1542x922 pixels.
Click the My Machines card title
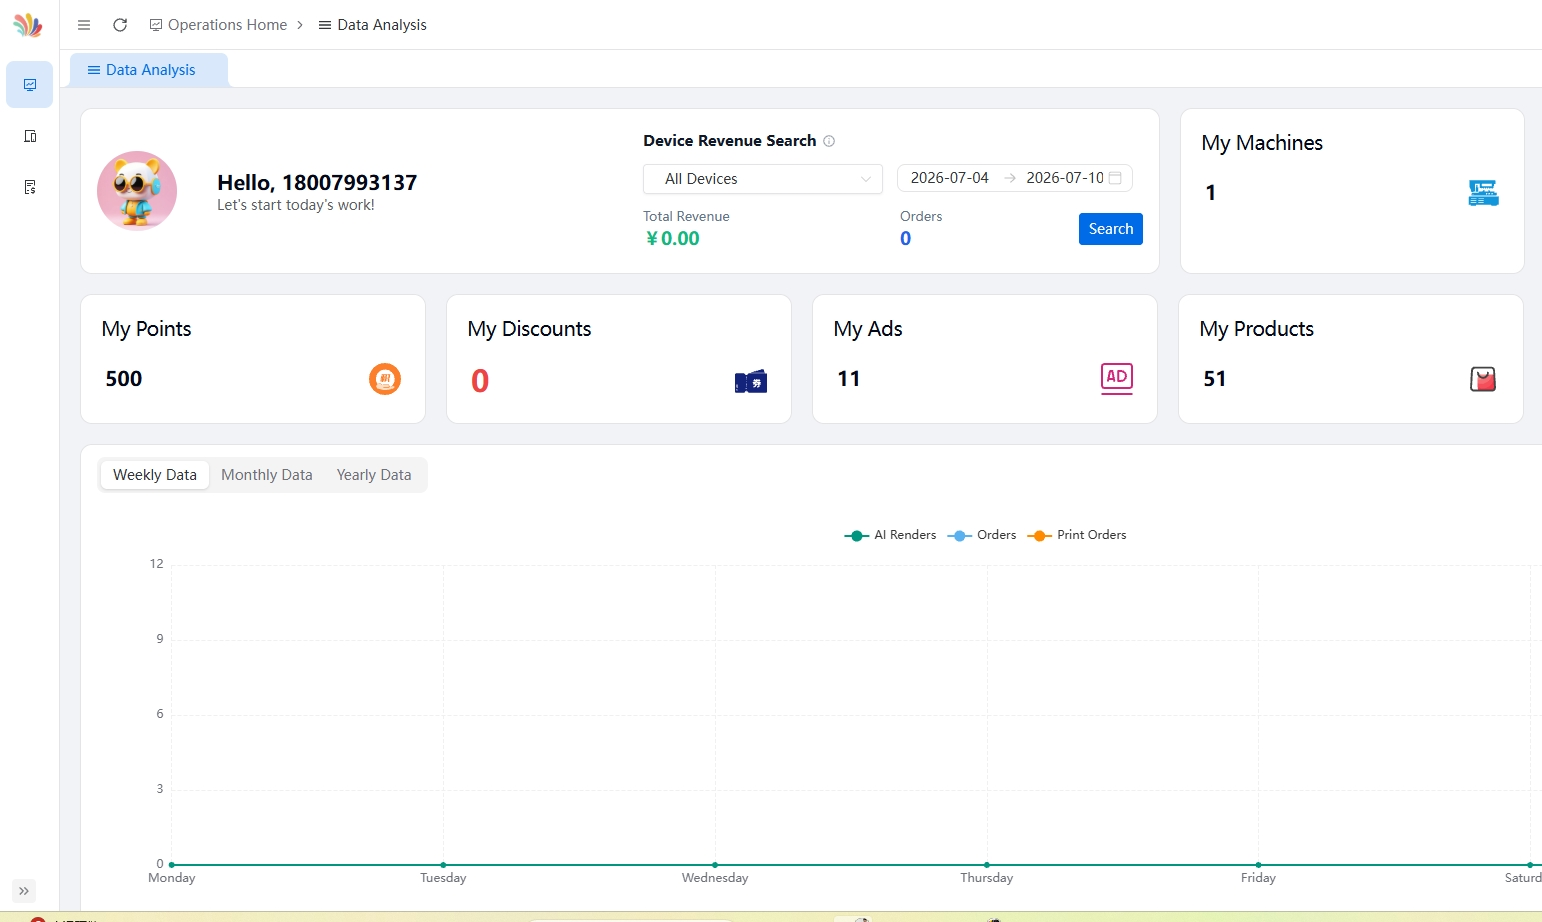(x=1262, y=143)
